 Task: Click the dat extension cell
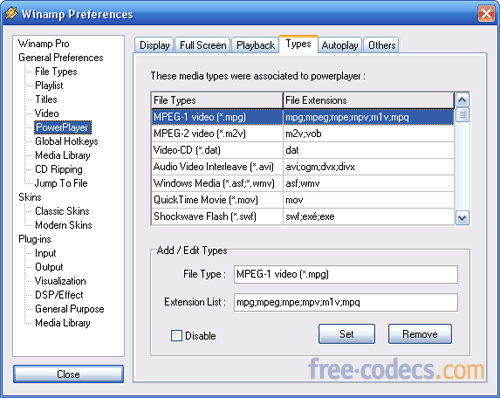(x=368, y=150)
